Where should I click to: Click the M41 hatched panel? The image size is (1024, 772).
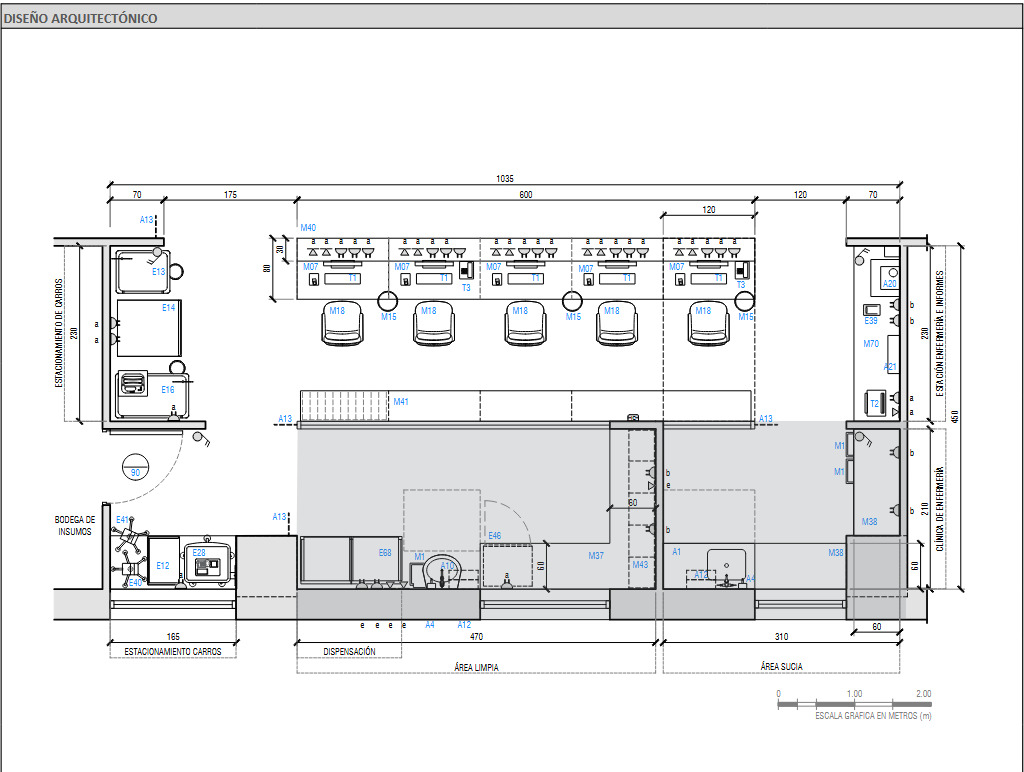342,406
